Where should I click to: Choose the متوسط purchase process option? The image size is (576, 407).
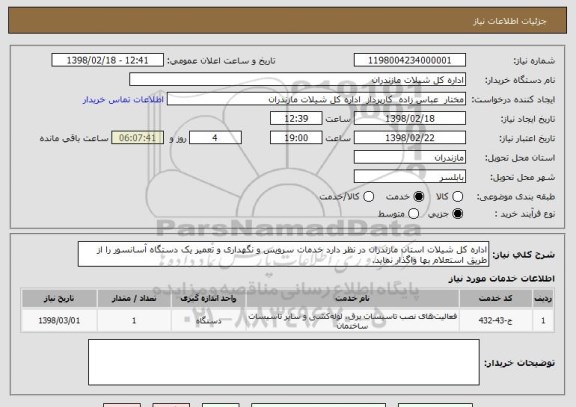[413, 213]
